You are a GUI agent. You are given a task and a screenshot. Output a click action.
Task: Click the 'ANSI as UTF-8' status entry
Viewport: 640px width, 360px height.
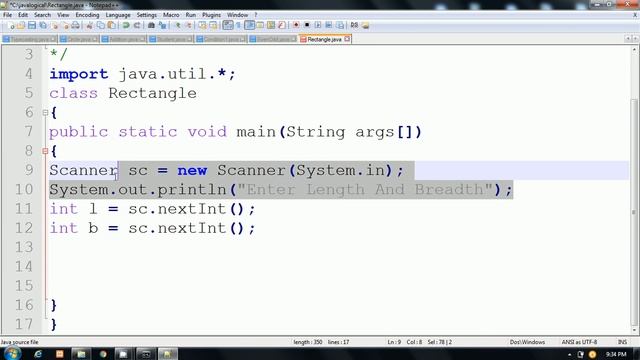579,342
